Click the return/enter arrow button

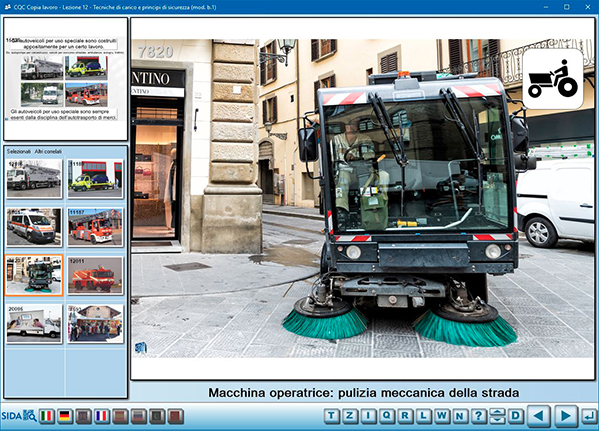[589, 416]
